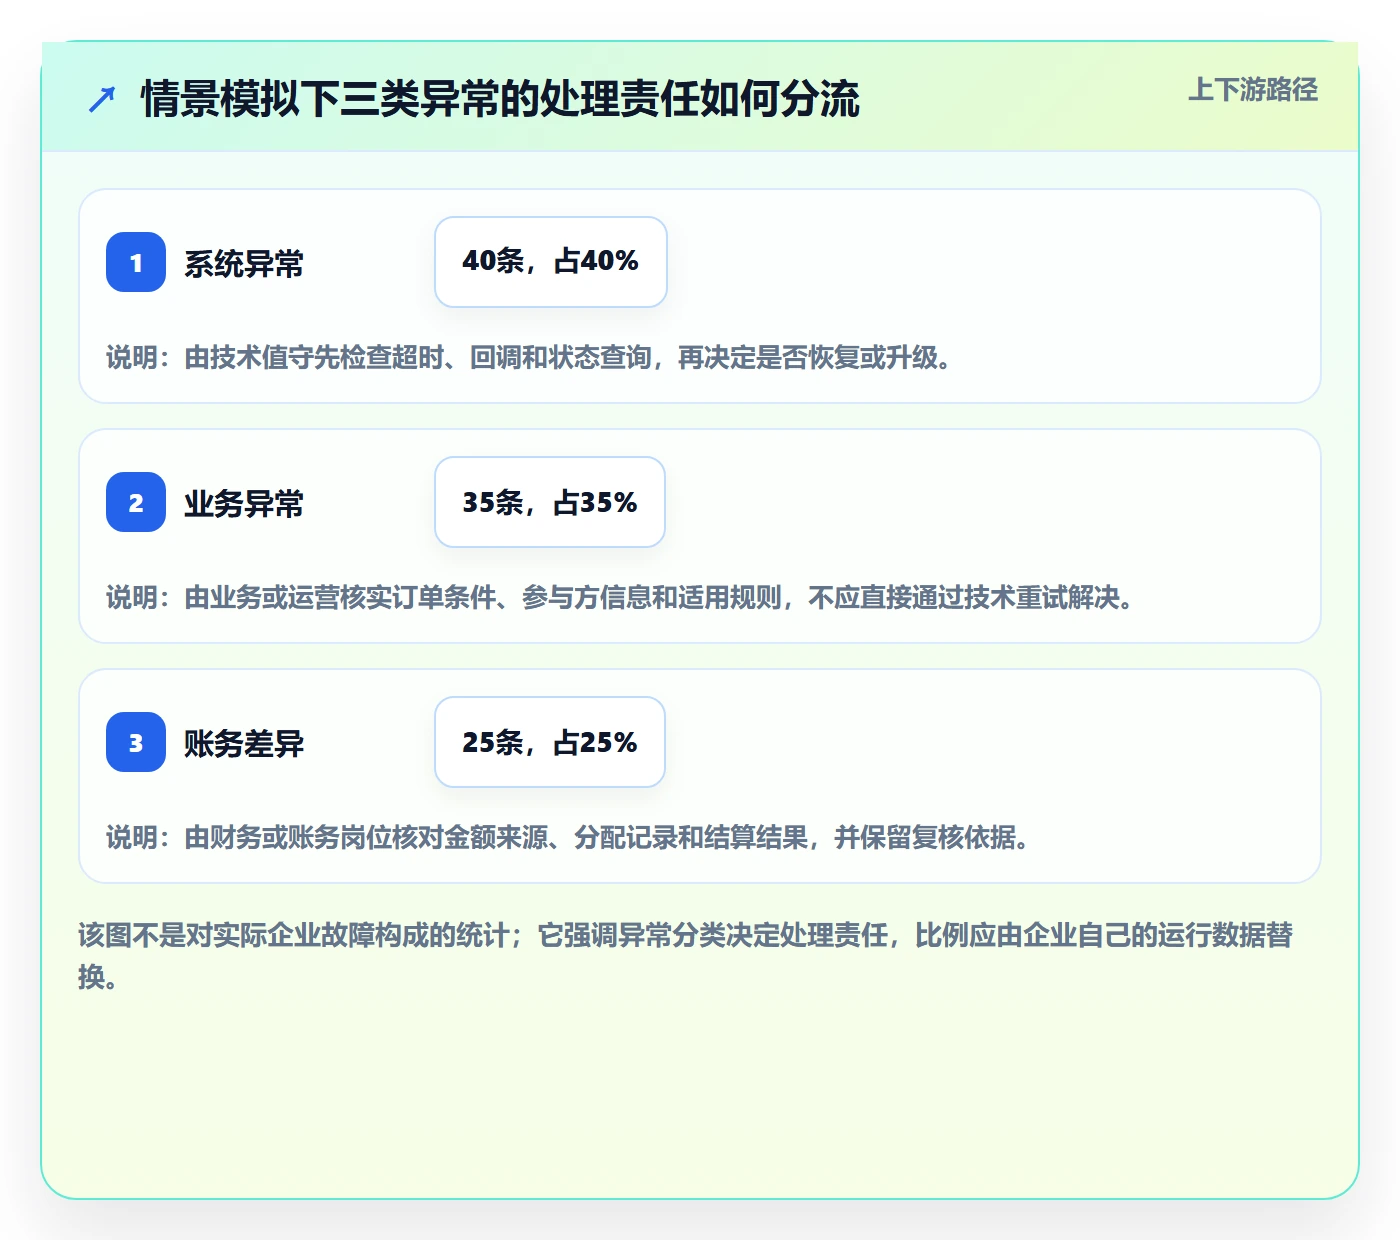1400x1240 pixels.
Task: Click the description starting 说明：由财务或账务岗位核对
Action: 567,837
